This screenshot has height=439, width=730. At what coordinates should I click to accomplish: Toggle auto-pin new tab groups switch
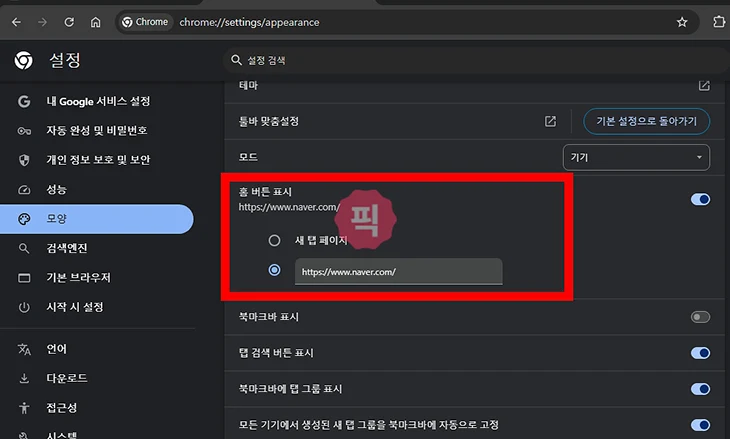click(x=700, y=425)
